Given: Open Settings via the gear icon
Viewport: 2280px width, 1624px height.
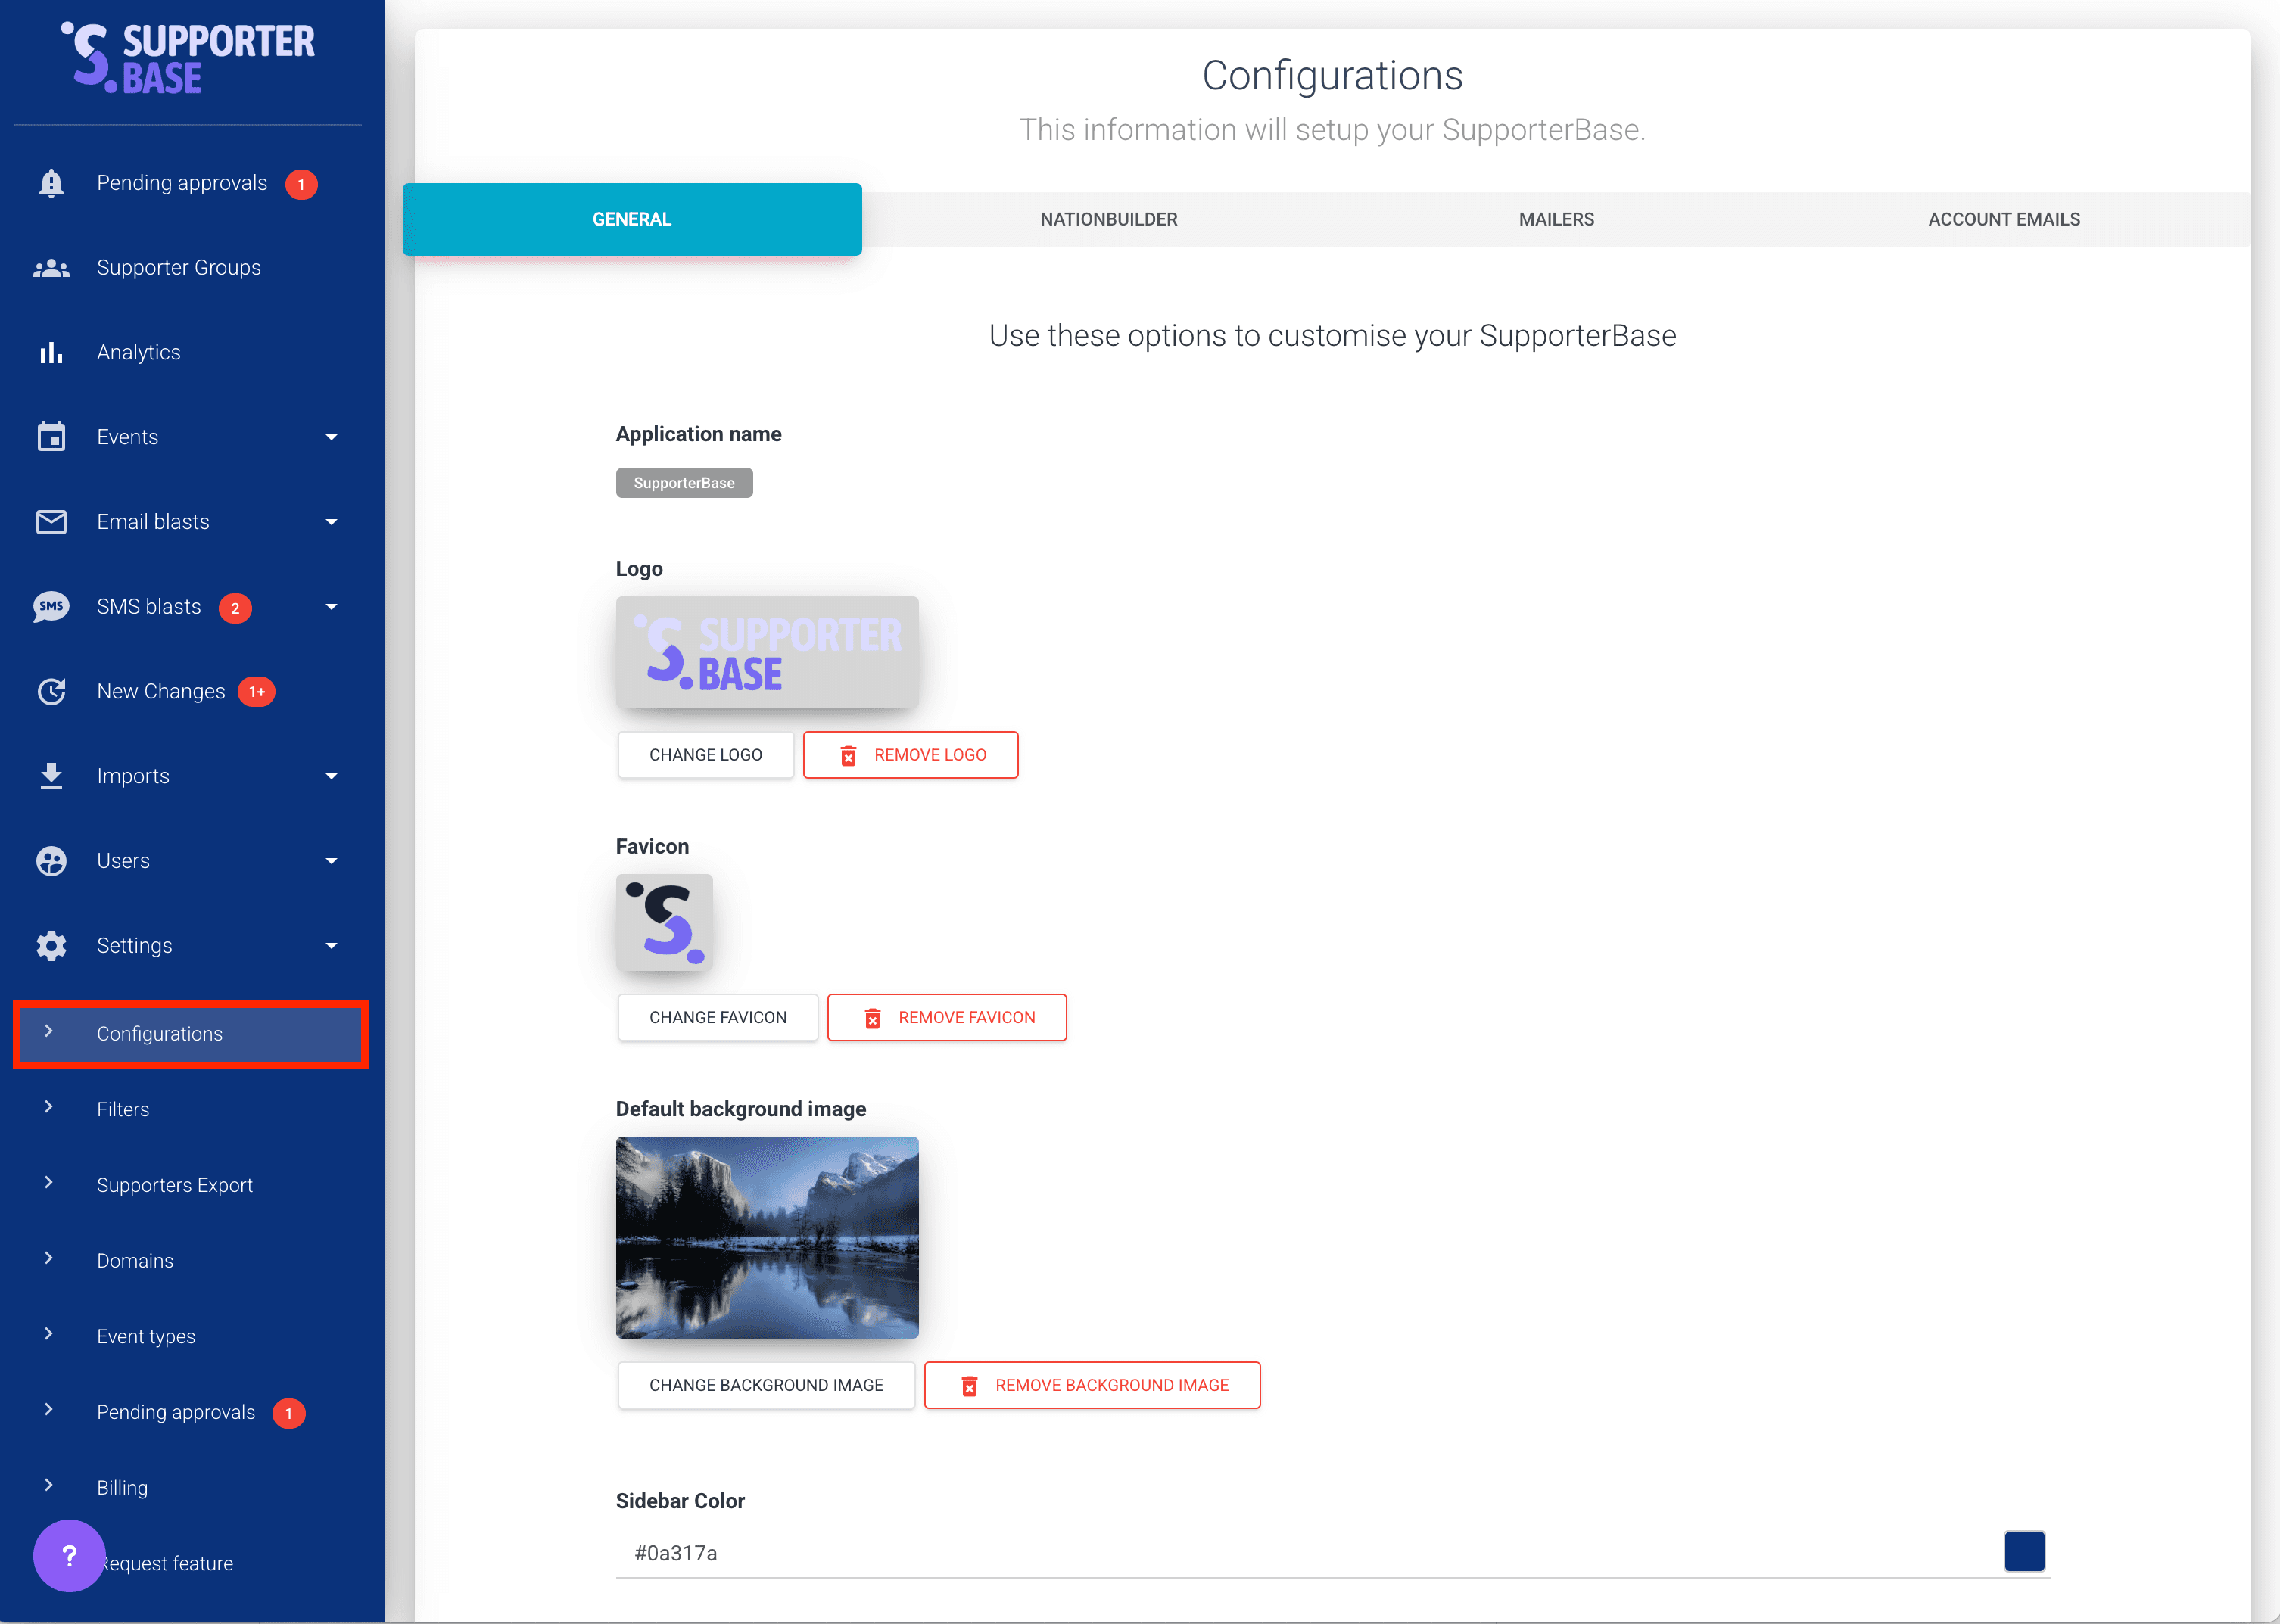Looking at the screenshot, I should click(51, 945).
